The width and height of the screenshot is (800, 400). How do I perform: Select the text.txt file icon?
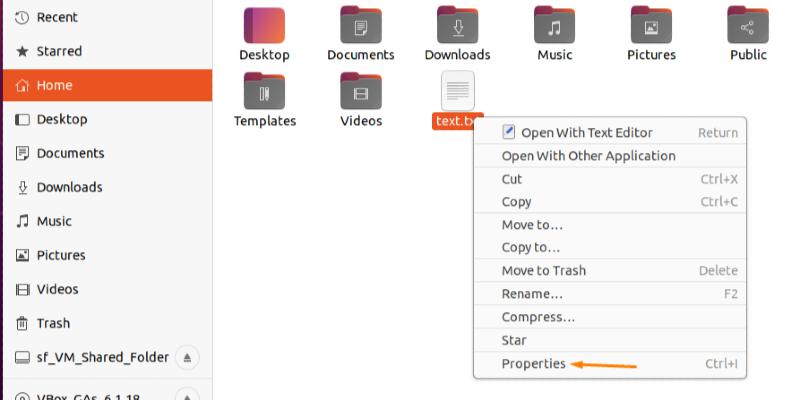tap(458, 91)
